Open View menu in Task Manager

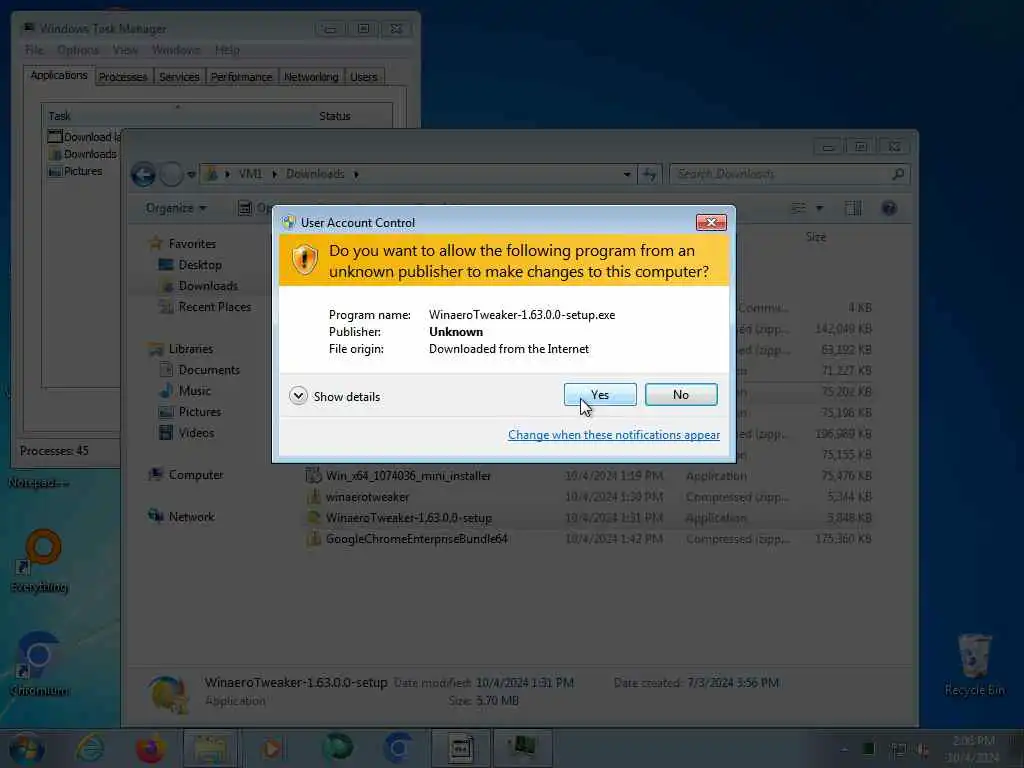click(125, 50)
